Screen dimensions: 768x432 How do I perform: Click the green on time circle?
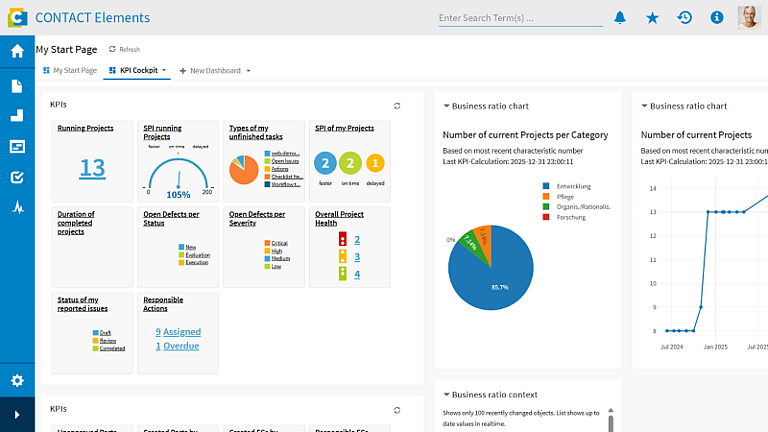pos(350,163)
